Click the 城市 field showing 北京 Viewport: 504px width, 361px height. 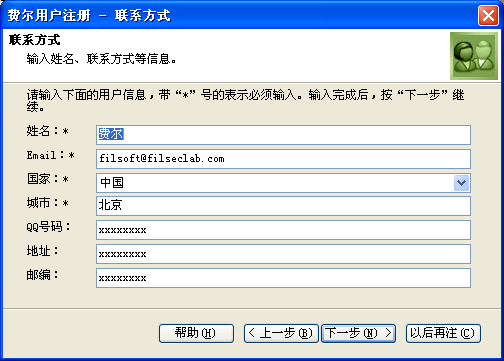(x=283, y=206)
